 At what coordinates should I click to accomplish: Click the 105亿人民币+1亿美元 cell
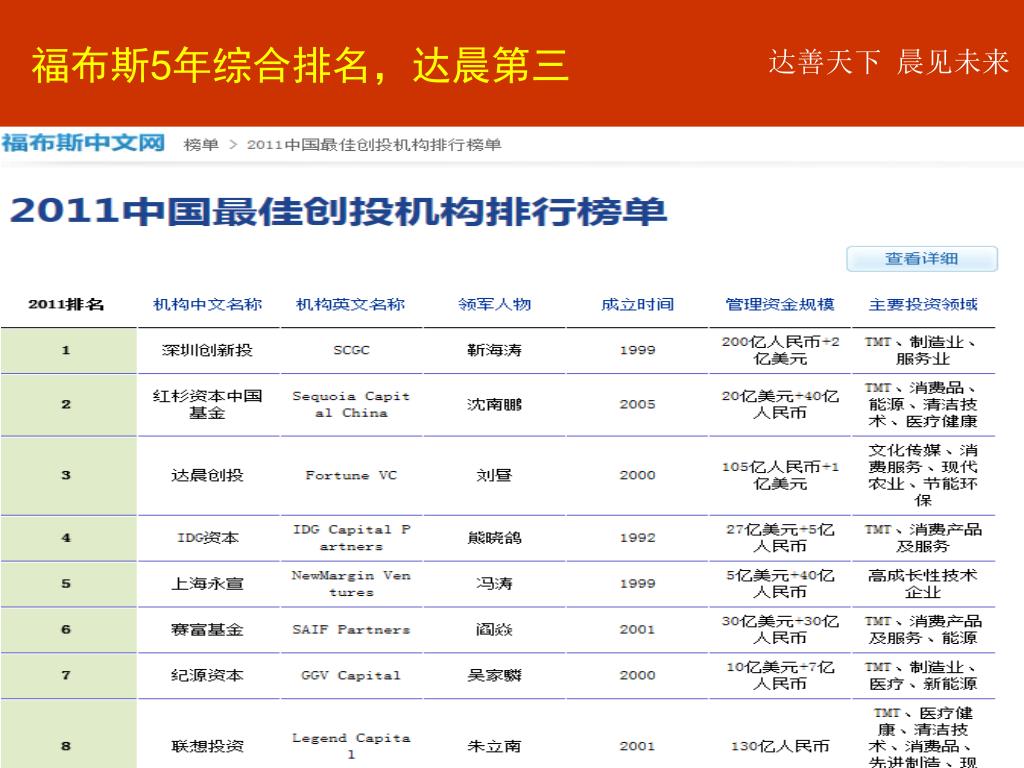point(780,475)
